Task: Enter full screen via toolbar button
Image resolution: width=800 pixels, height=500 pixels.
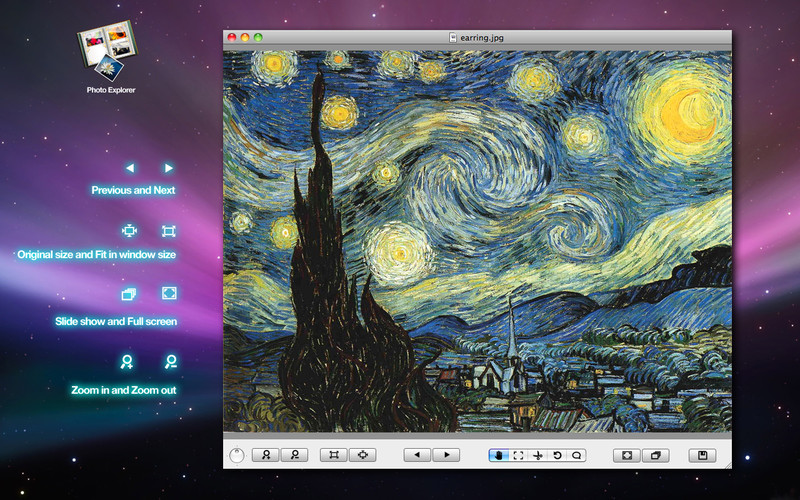Action: 627,455
